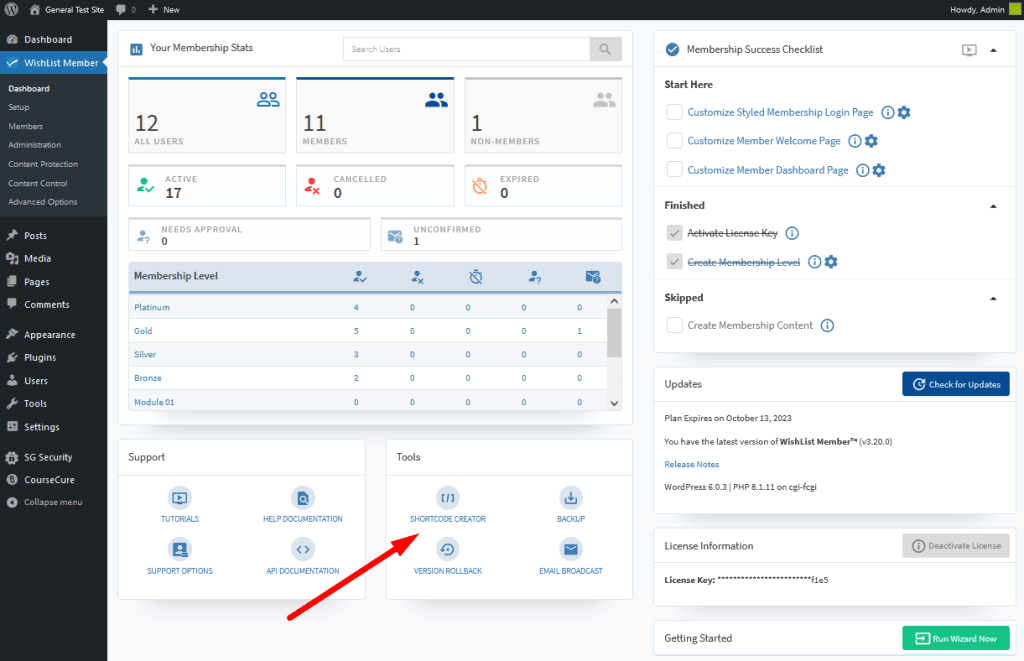Focus the Search Users input field
Screen dimensions: 1024x661
(x=466, y=49)
